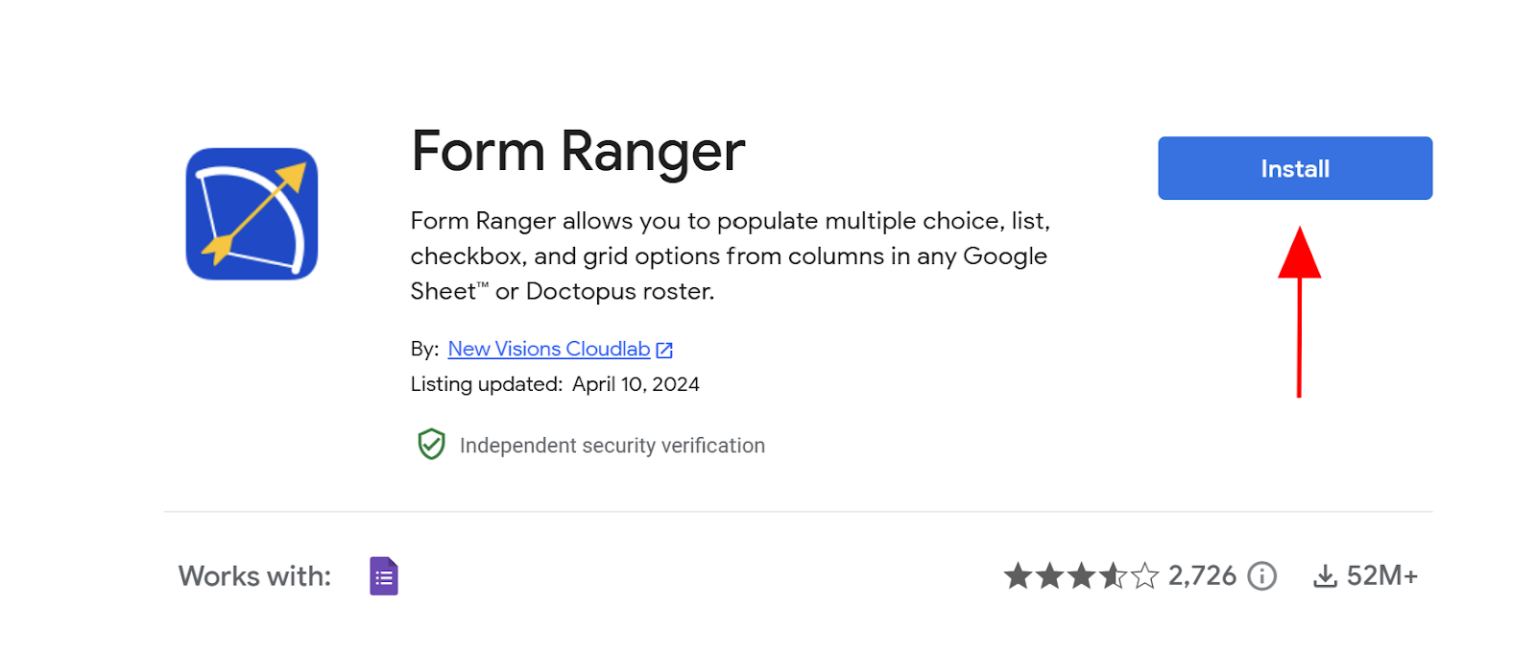Click the By: developer label

click(424, 349)
